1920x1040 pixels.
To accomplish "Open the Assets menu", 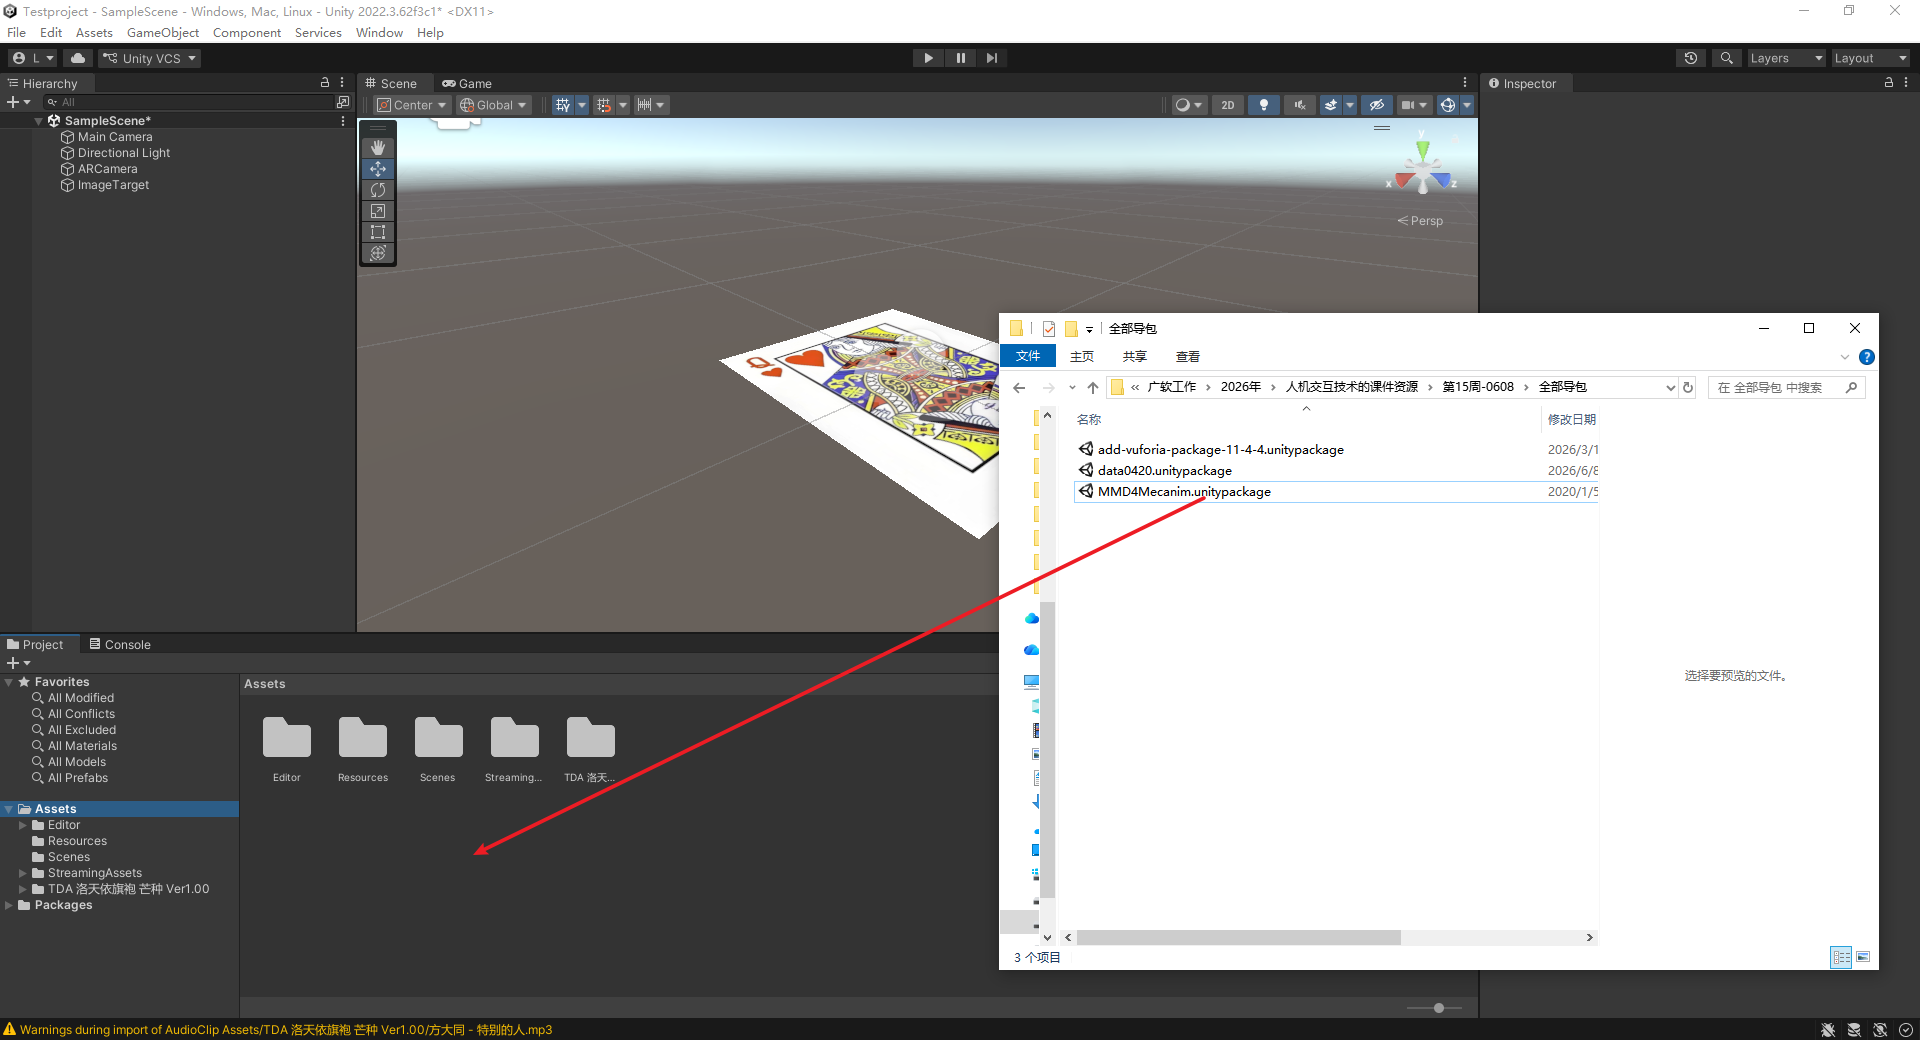I will tap(94, 33).
